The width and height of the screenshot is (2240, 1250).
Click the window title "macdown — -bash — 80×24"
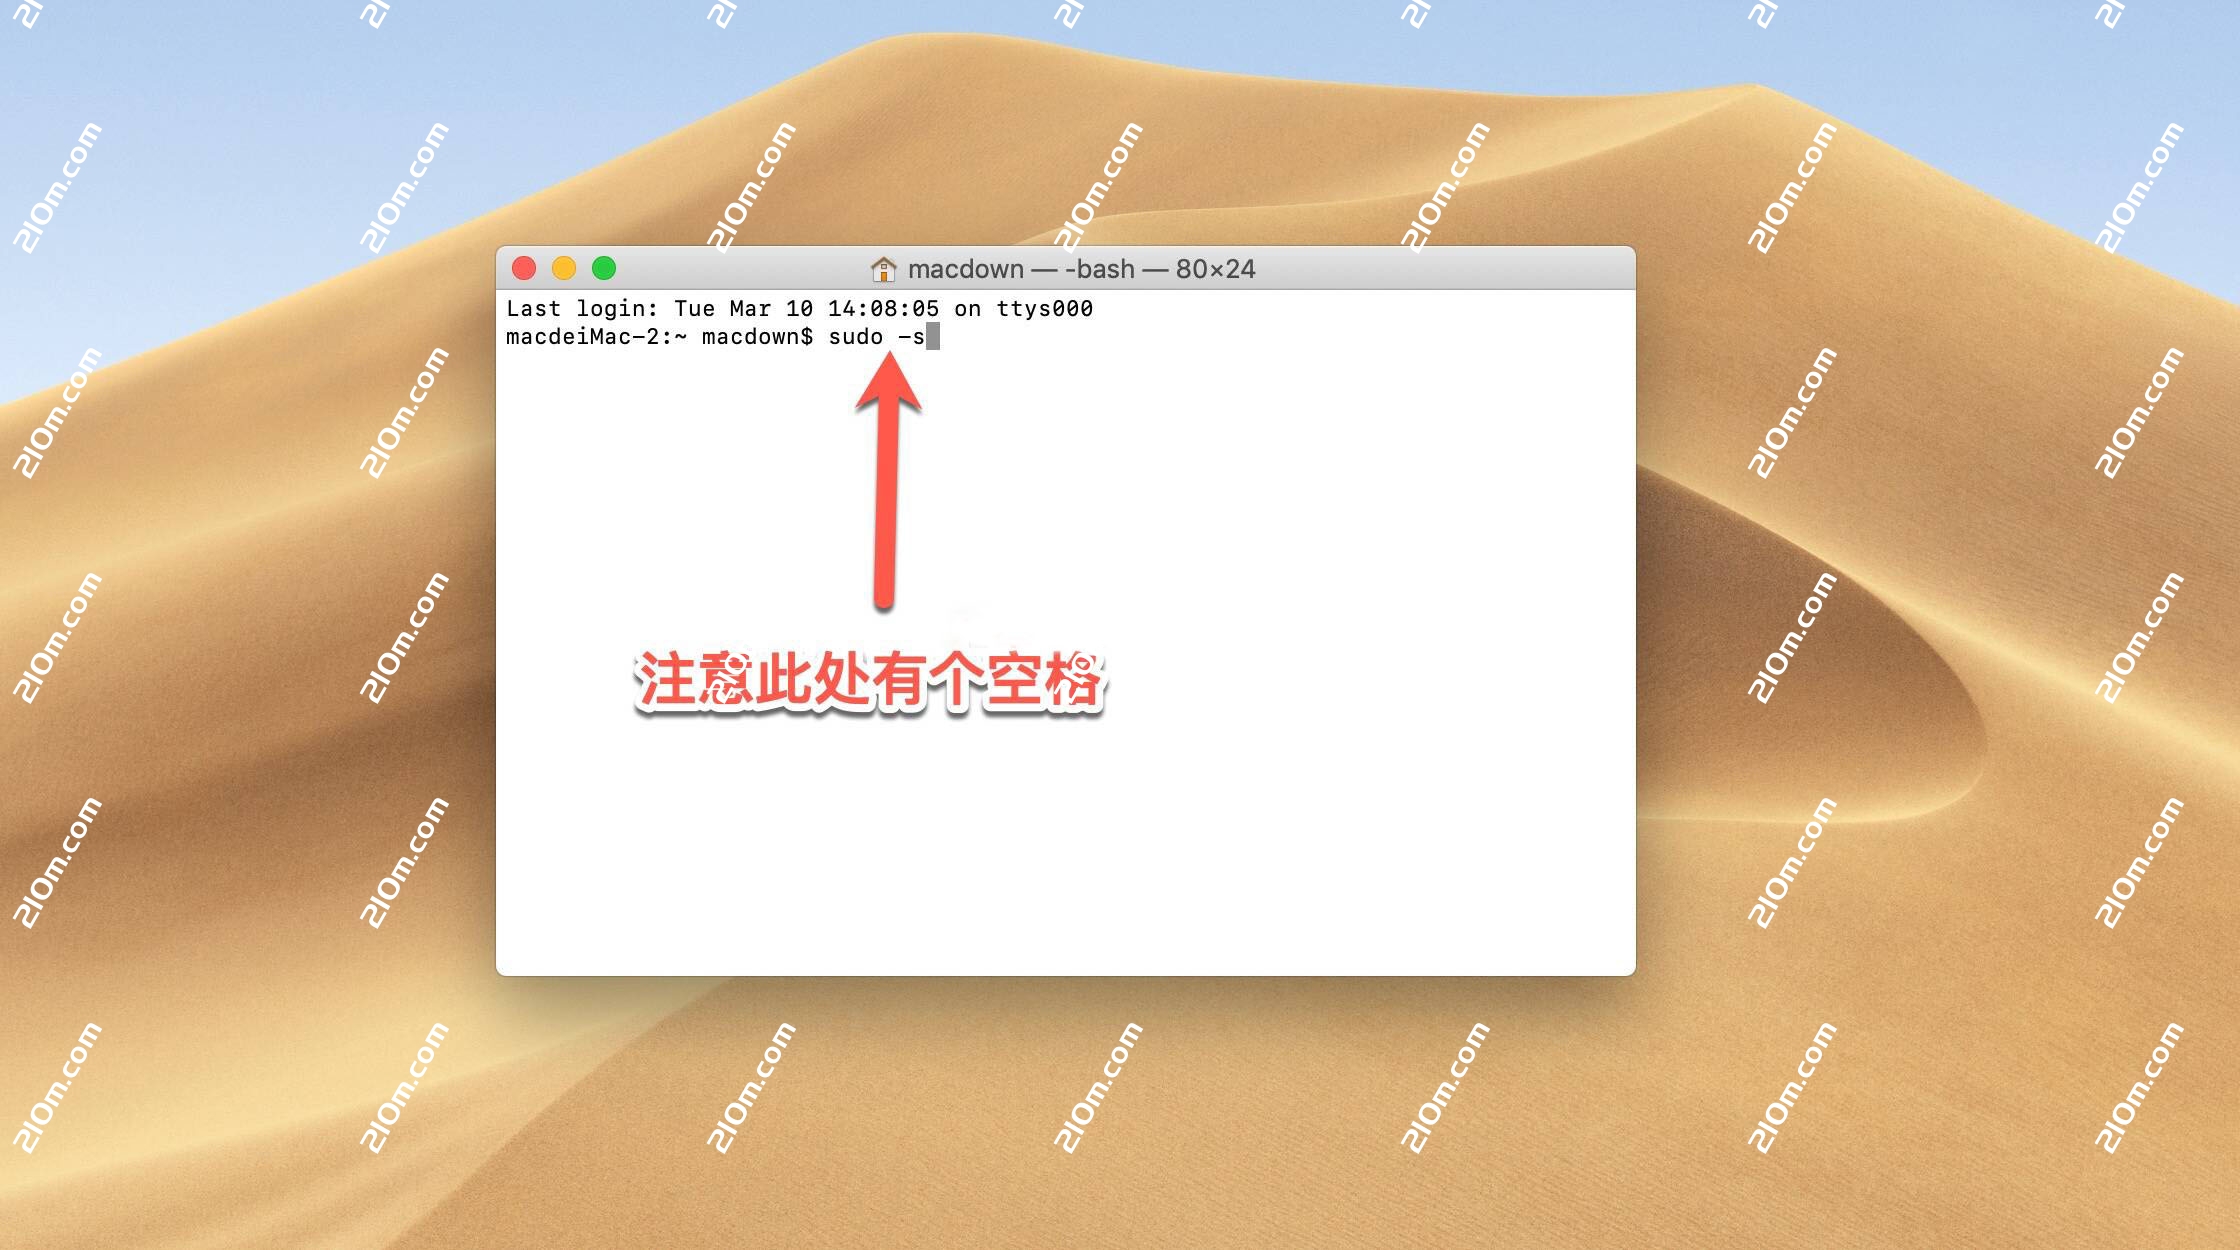point(1080,269)
